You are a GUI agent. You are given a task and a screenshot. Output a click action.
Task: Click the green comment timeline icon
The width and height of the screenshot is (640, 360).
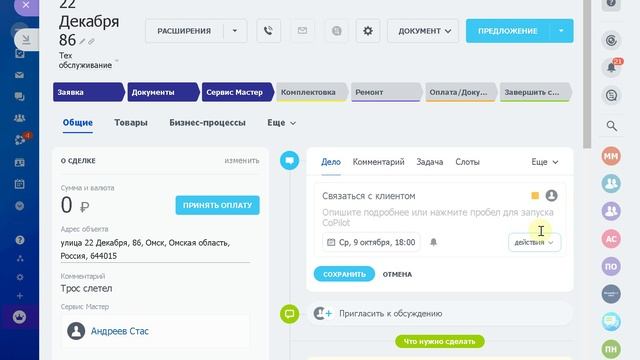289,314
